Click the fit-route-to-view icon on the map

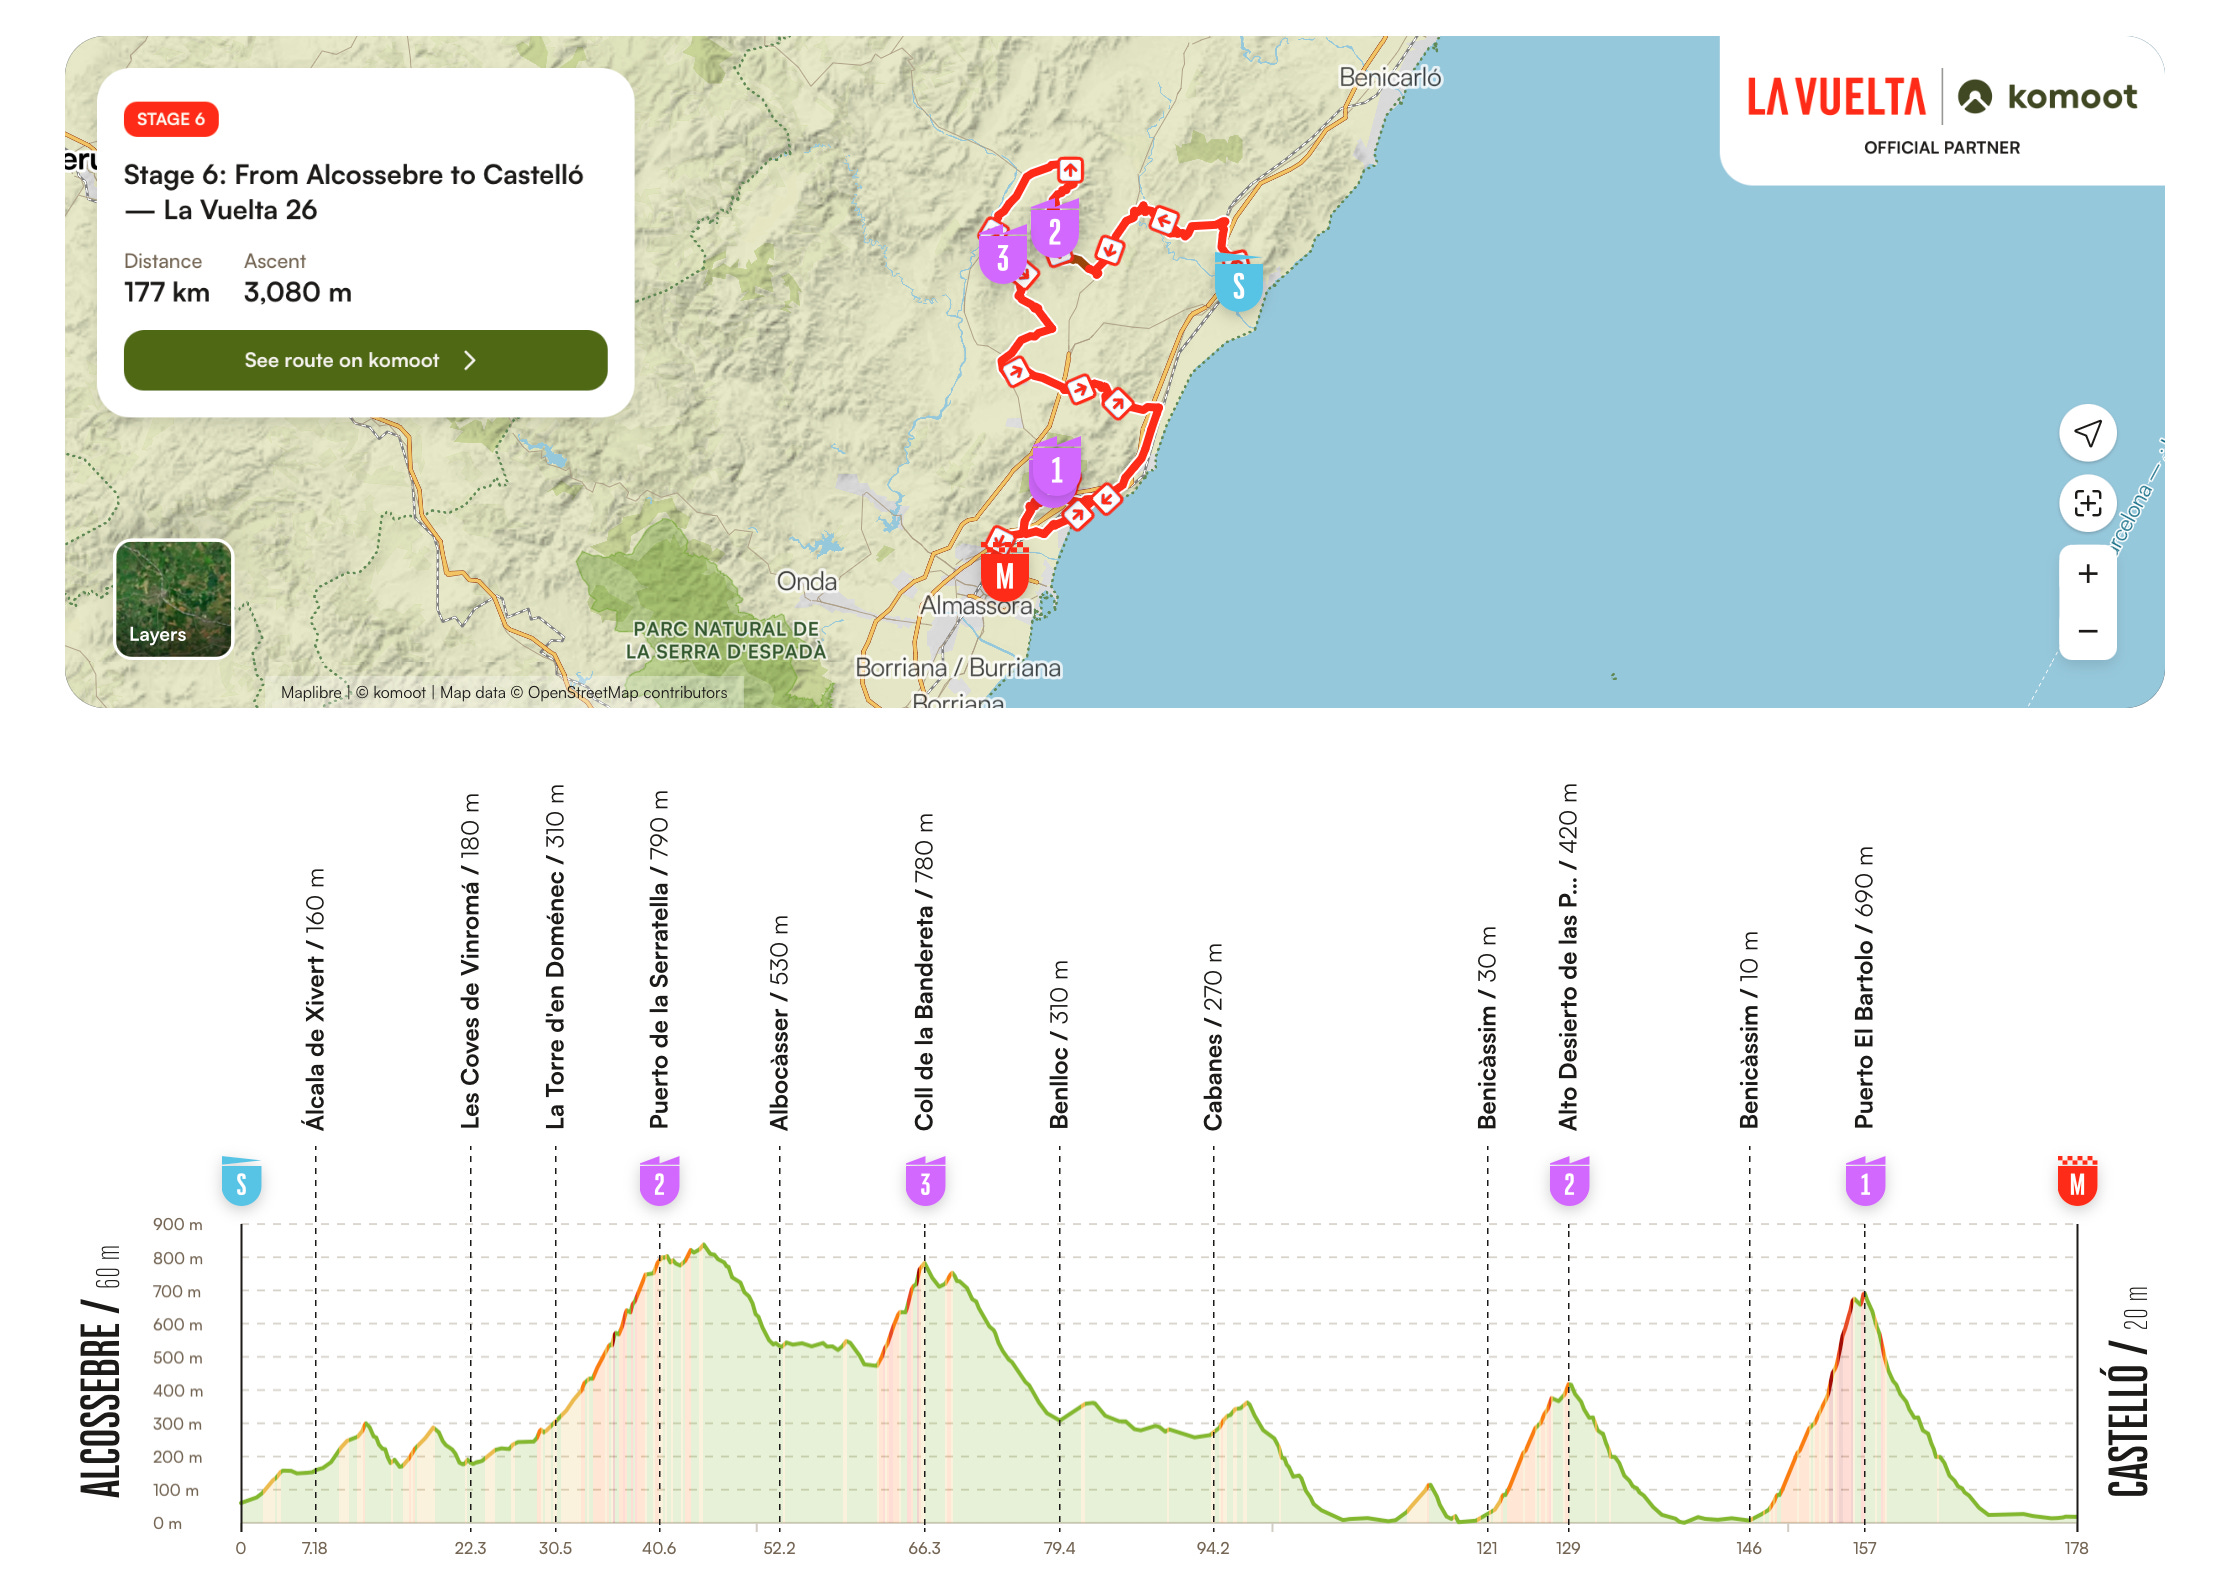2087,502
